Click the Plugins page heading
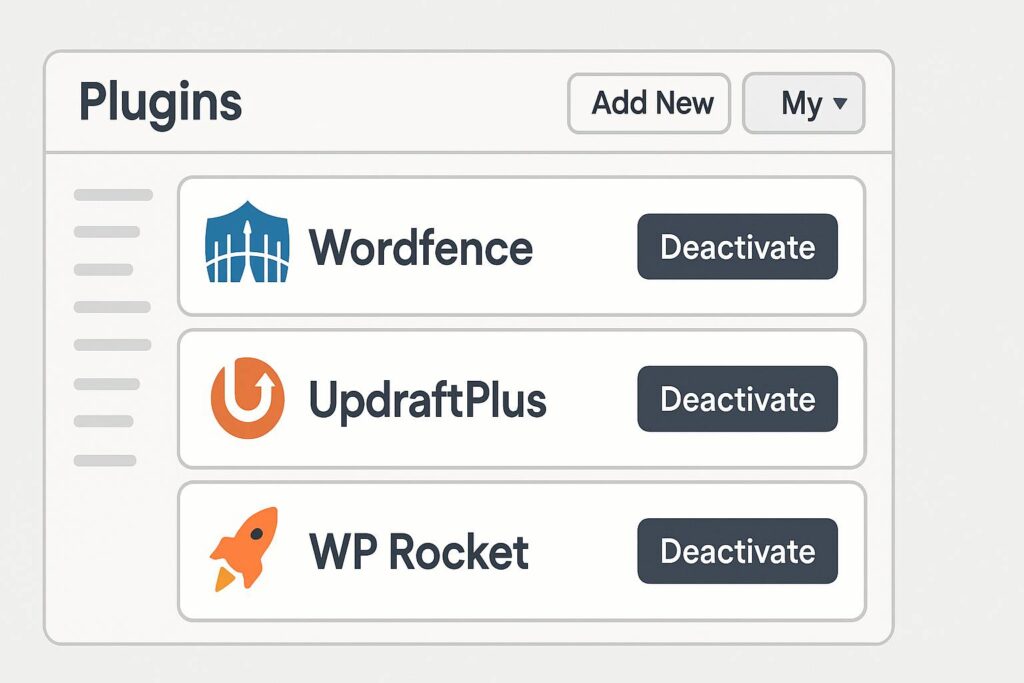1024x683 pixels. pos(160,102)
